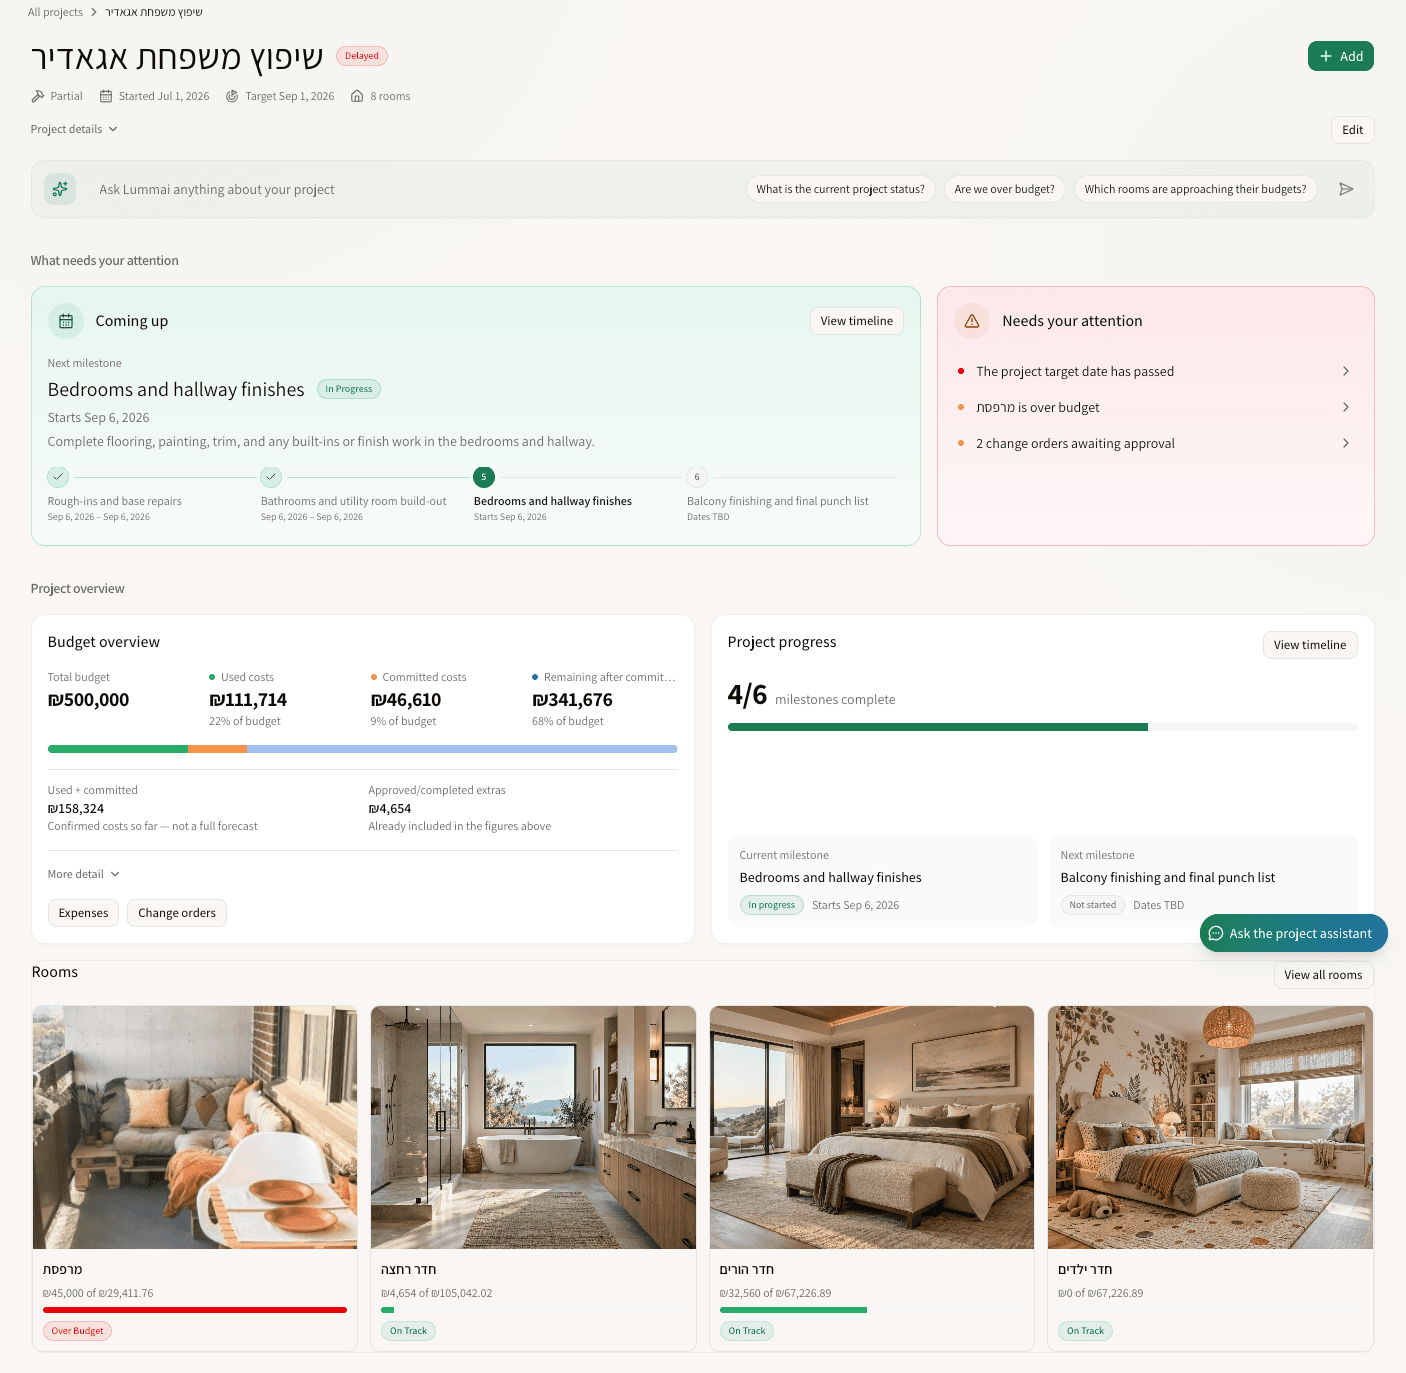
Task: Choose 'What is the current project status?' suggestion
Action: point(840,189)
